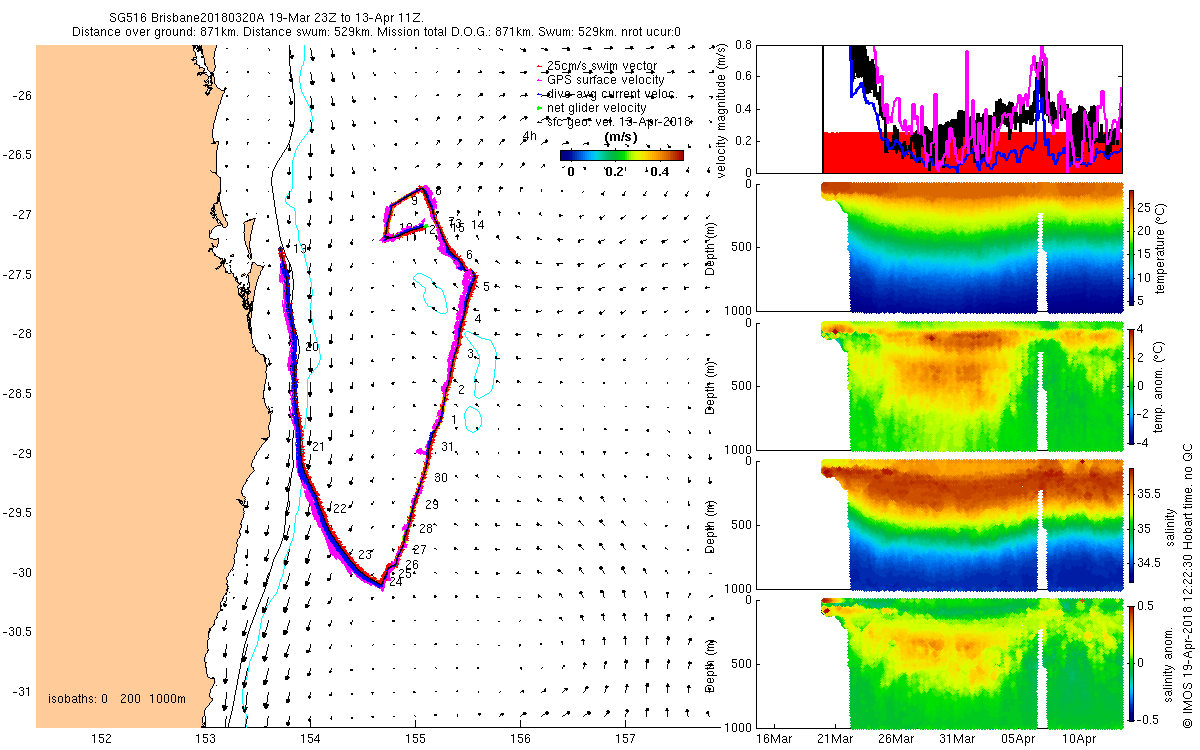Click day marker '28' on the glider track

(426, 528)
